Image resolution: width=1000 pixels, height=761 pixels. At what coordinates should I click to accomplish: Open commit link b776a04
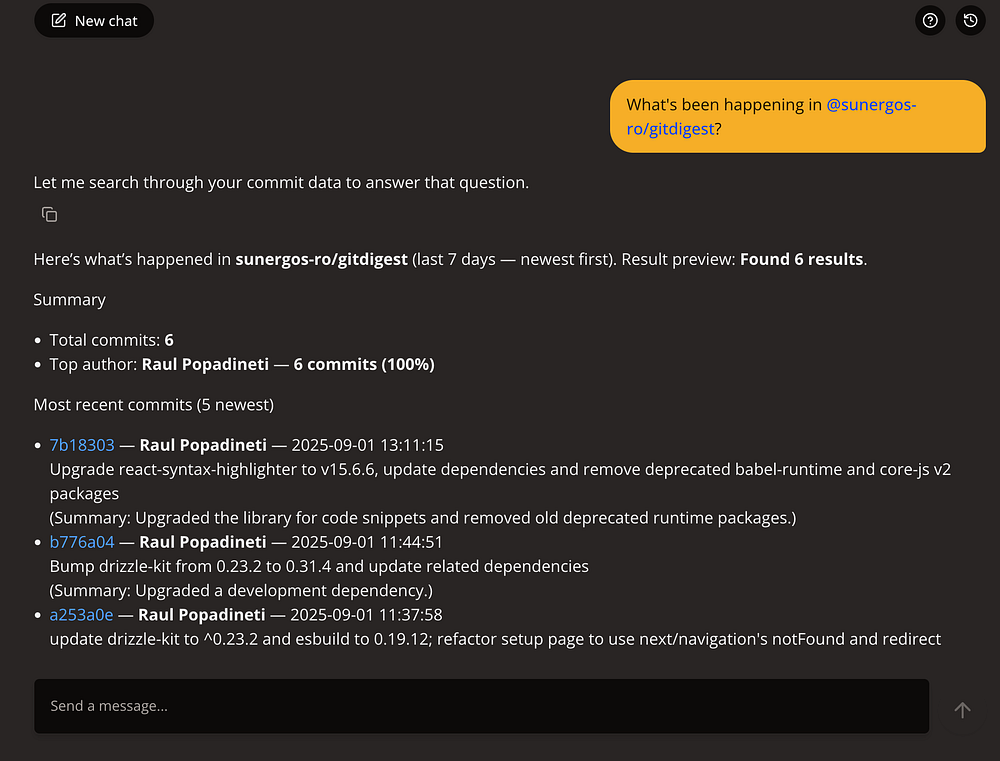tap(82, 542)
